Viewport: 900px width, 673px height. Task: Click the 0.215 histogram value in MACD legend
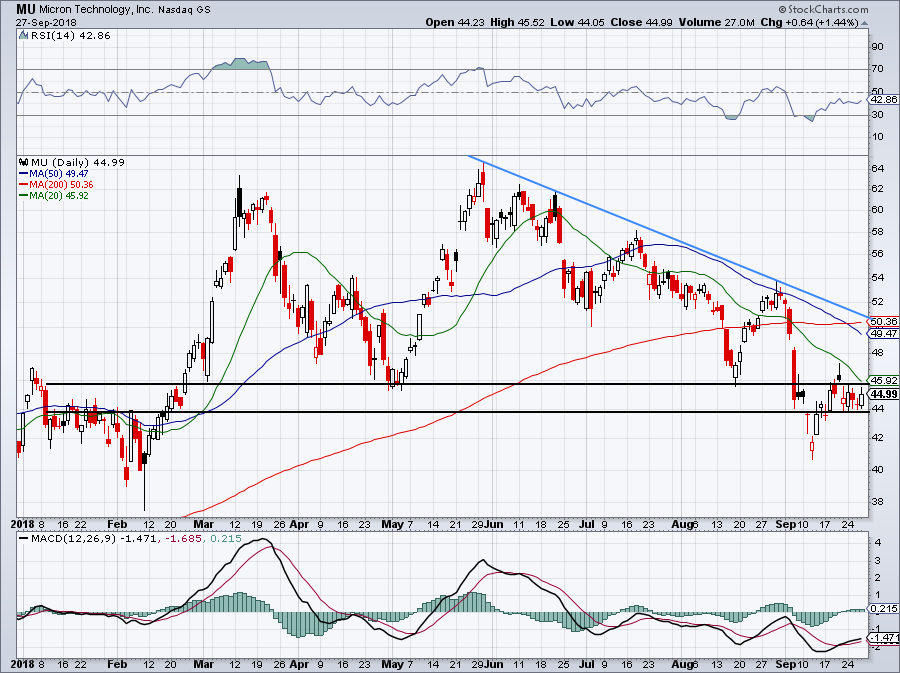point(226,539)
